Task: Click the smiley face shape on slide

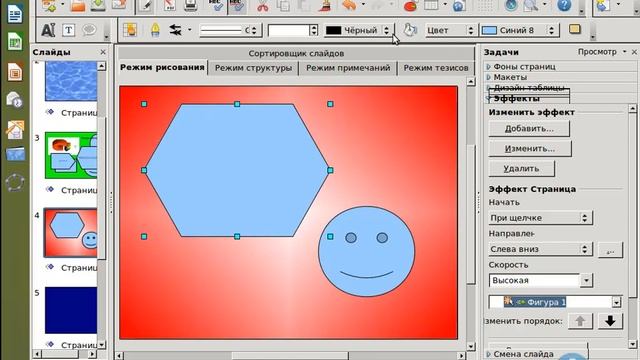Action: [x=366, y=251]
